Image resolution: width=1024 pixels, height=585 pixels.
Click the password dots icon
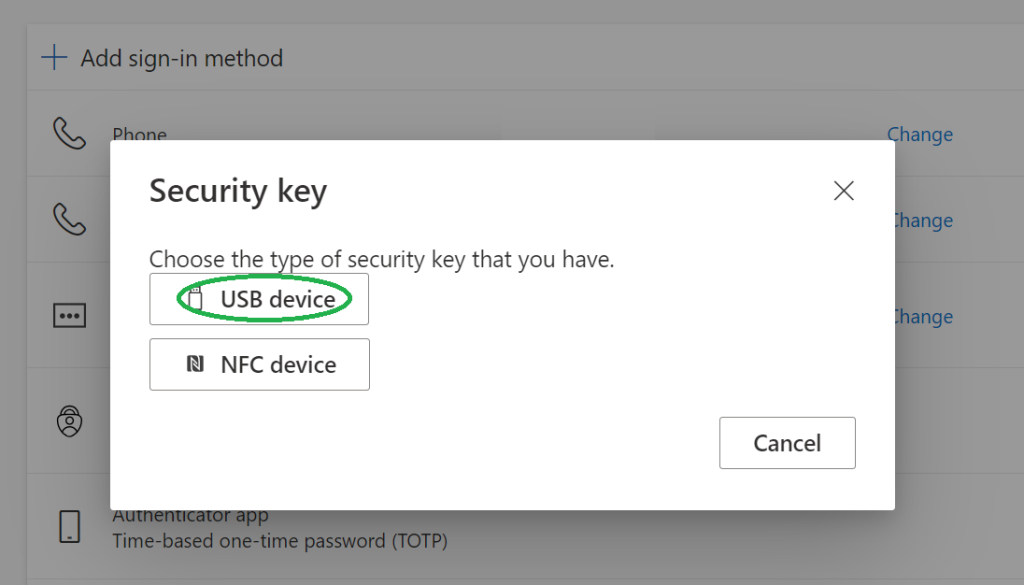pos(69,316)
